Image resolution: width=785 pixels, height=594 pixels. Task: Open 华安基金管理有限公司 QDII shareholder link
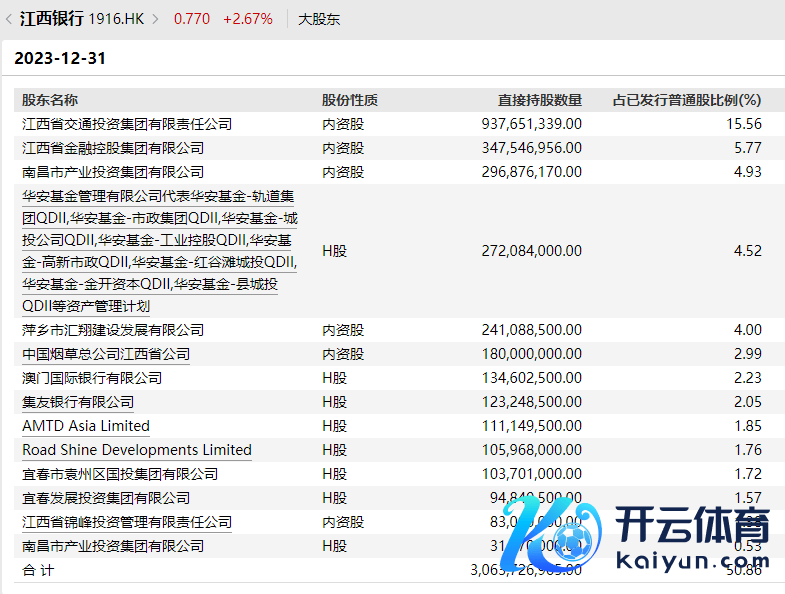[x=160, y=251]
